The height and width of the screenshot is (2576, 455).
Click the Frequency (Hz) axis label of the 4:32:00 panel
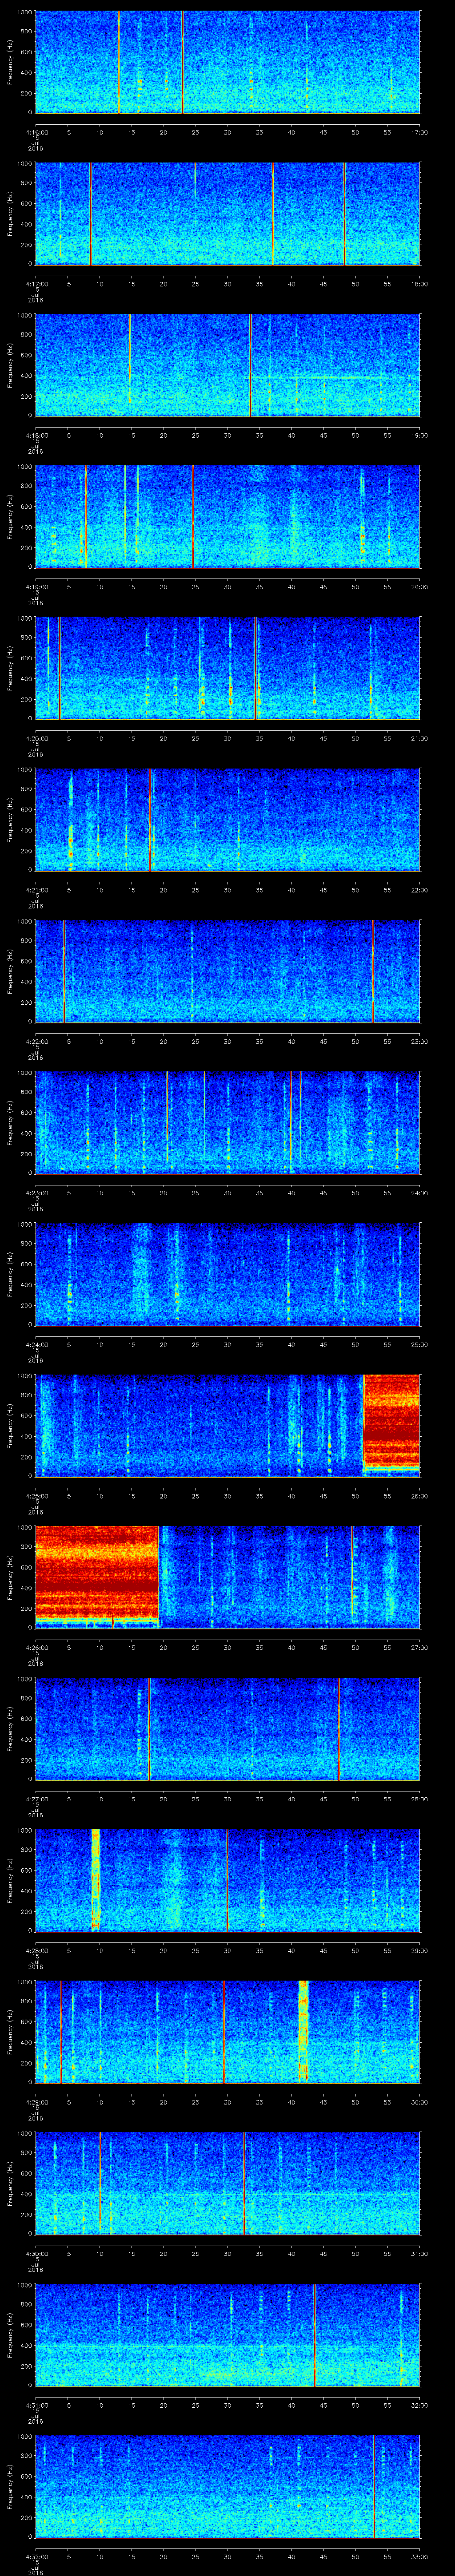coord(11,2486)
